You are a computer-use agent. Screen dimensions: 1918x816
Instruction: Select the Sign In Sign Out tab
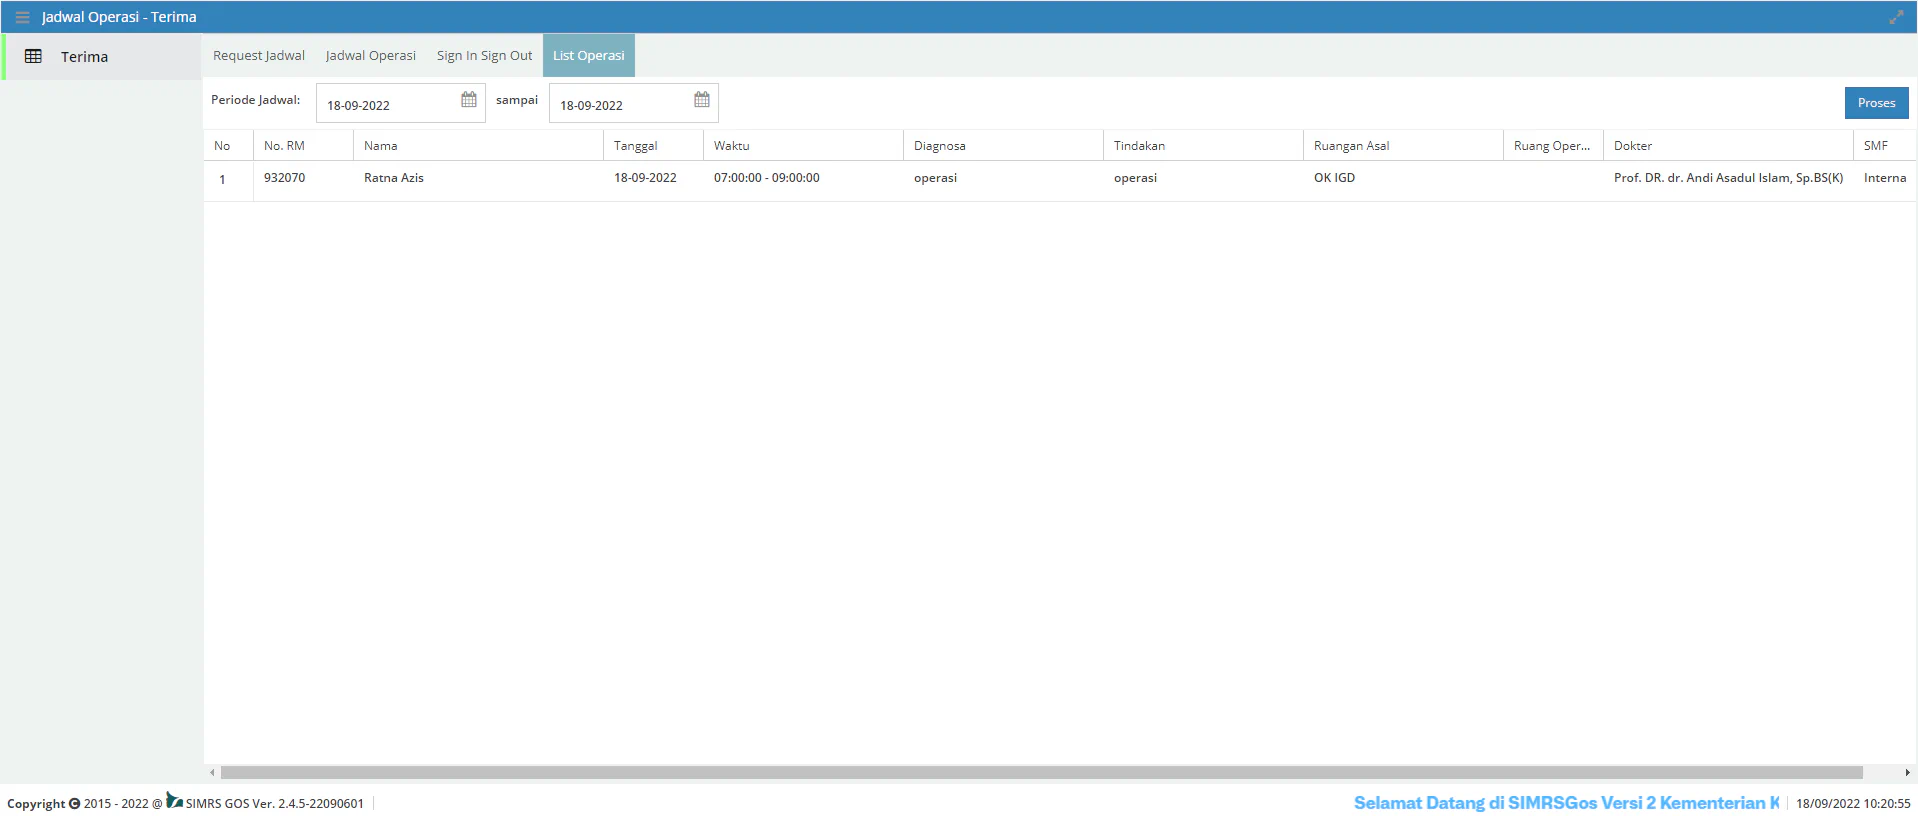tap(484, 56)
